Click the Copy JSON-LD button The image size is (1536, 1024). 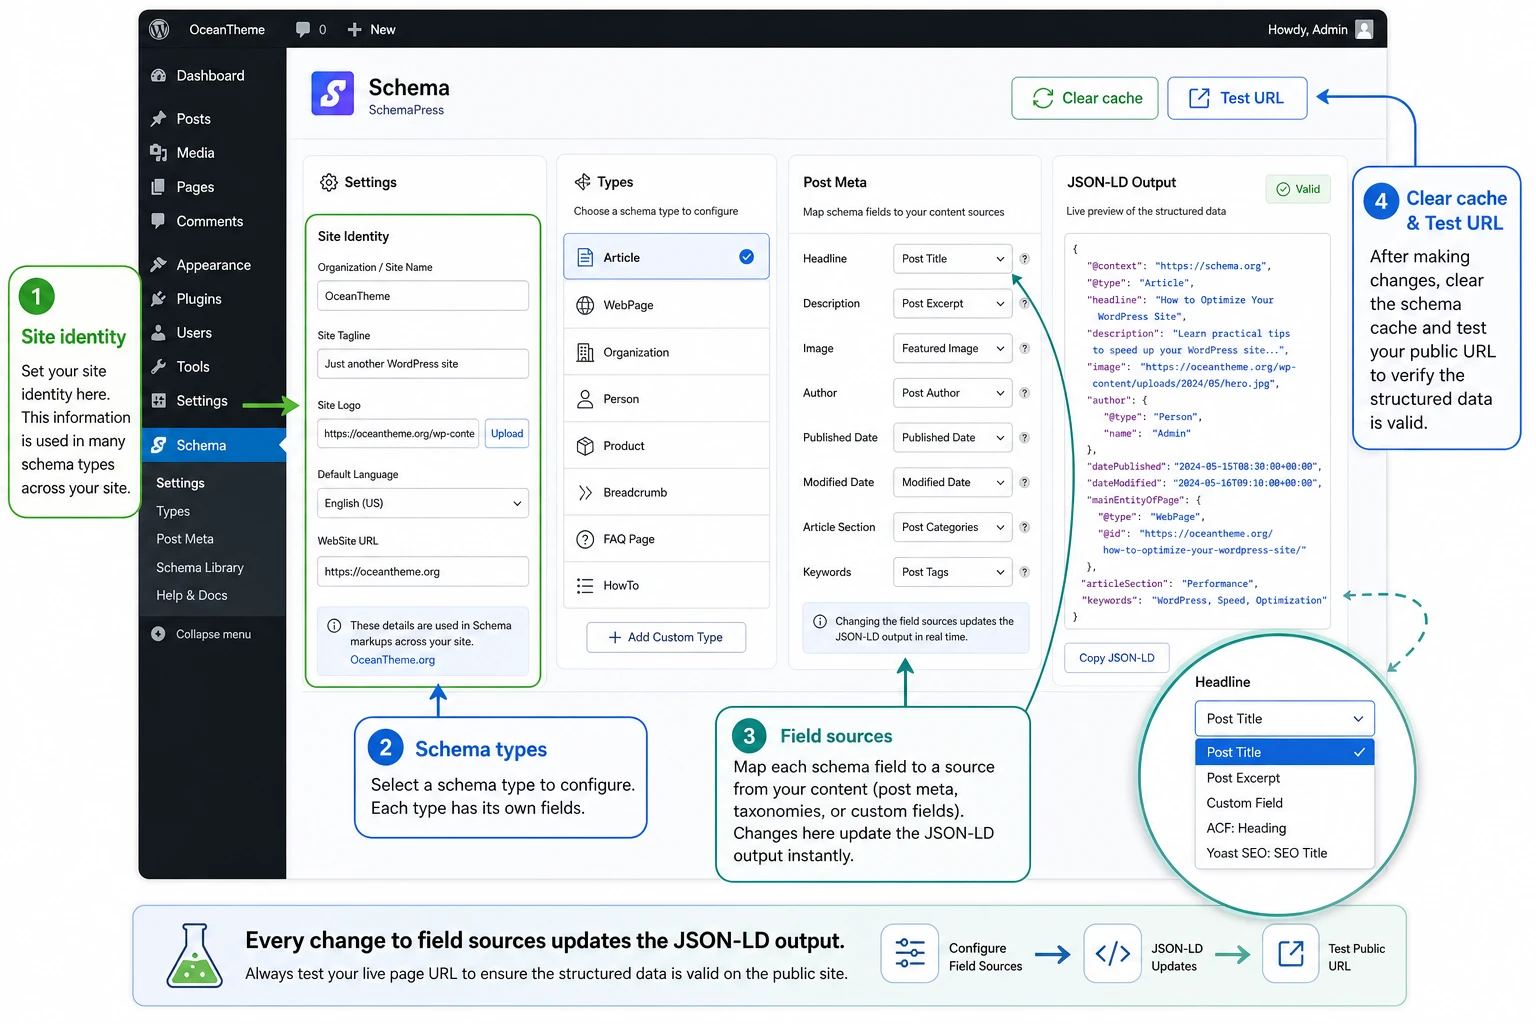click(1117, 658)
